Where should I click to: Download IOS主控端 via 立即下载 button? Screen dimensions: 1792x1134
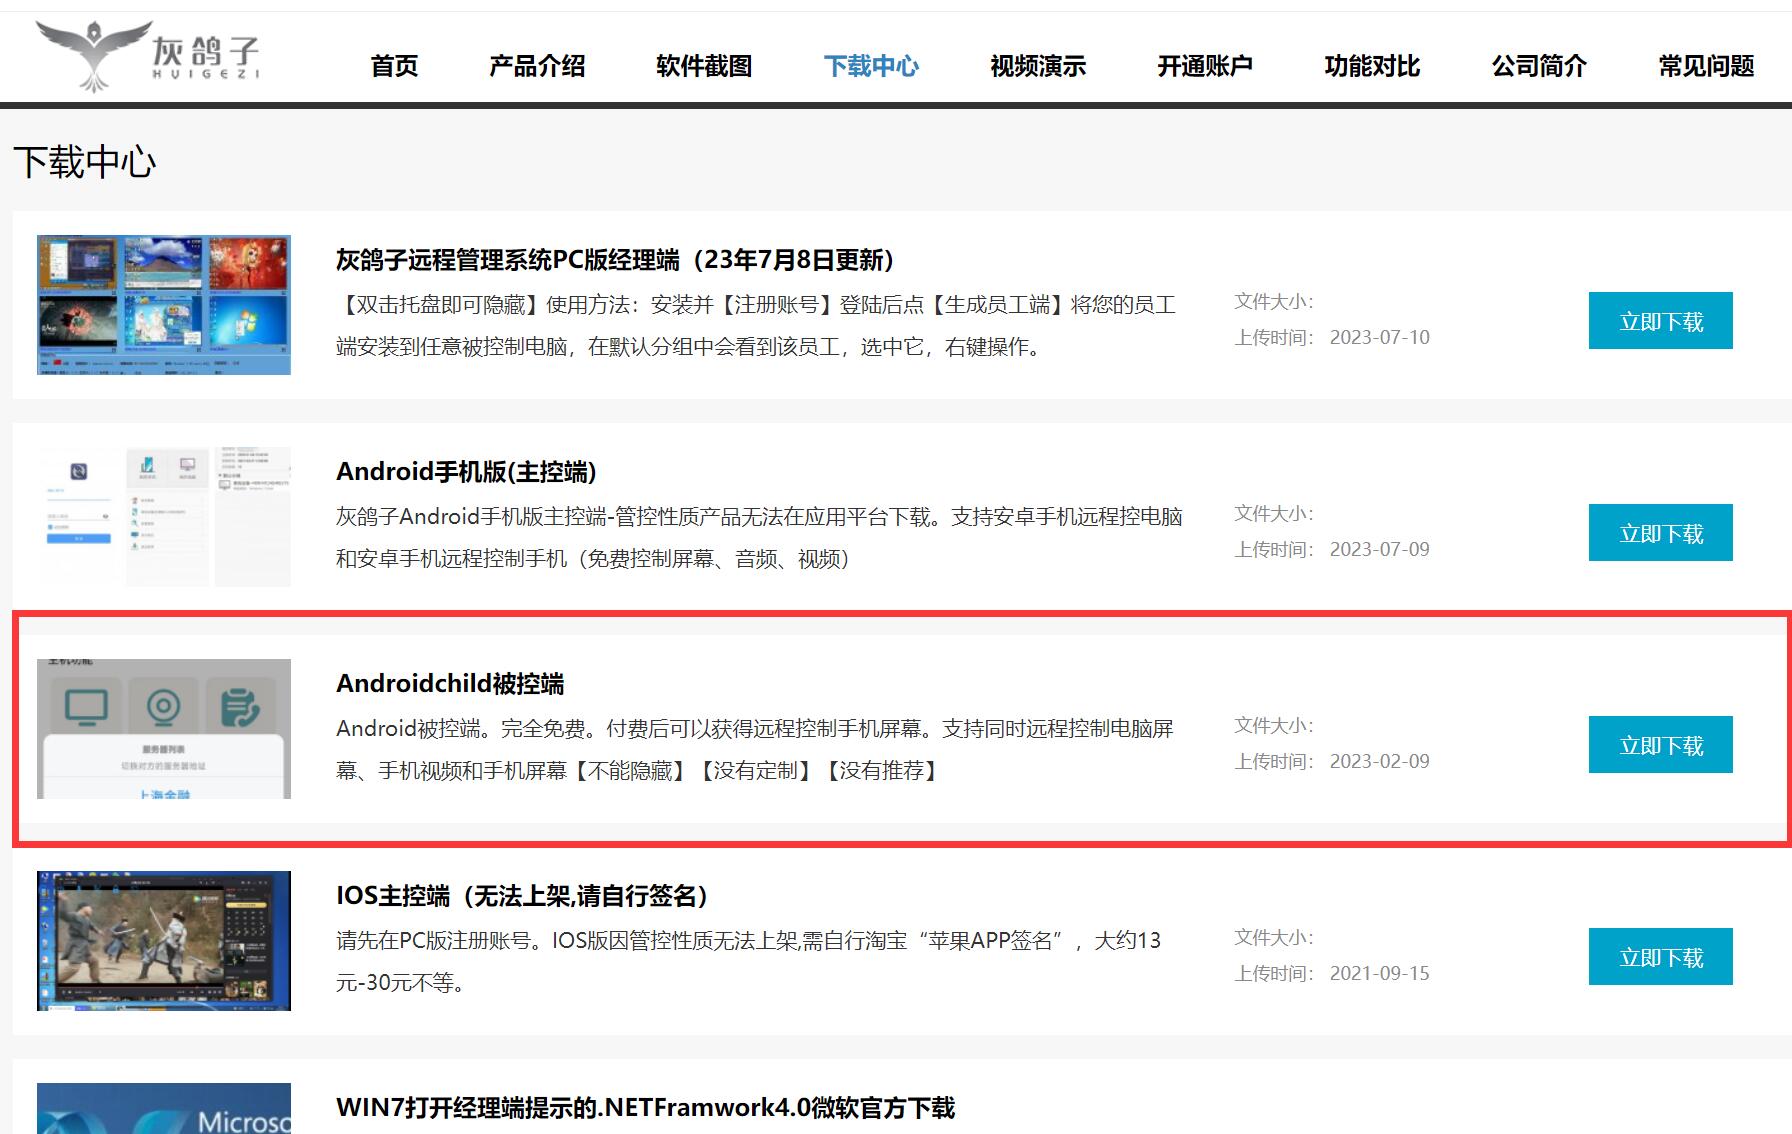click(1660, 957)
